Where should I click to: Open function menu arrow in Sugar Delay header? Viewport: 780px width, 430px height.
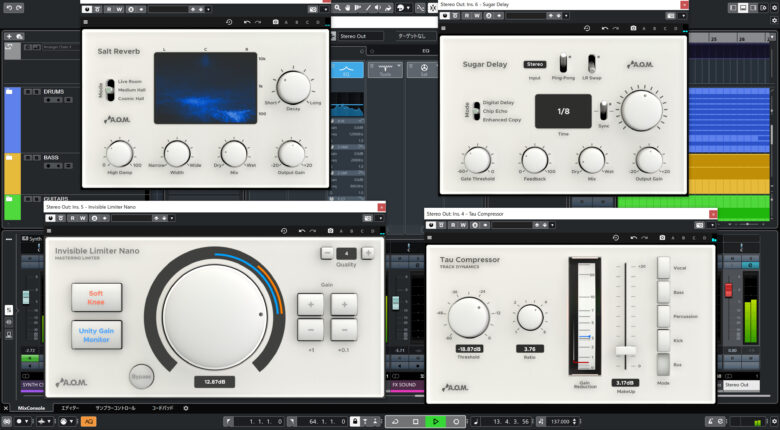click(x=683, y=16)
